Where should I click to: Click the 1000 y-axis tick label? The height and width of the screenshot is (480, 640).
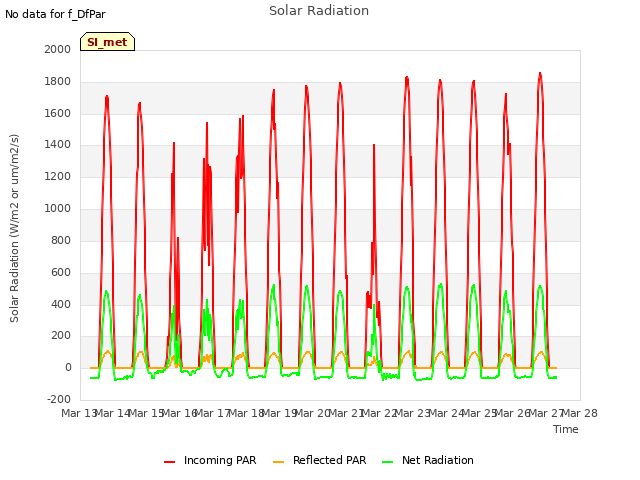pyautogui.click(x=58, y=209)
